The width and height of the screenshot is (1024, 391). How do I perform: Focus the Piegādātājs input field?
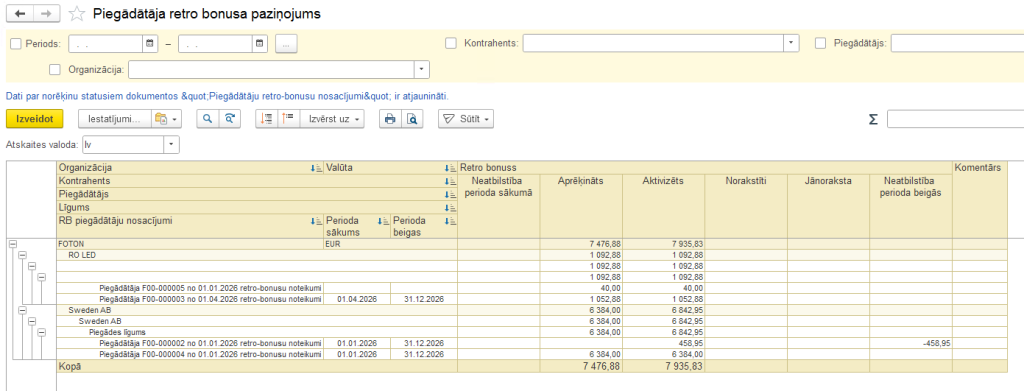(957, 44)
